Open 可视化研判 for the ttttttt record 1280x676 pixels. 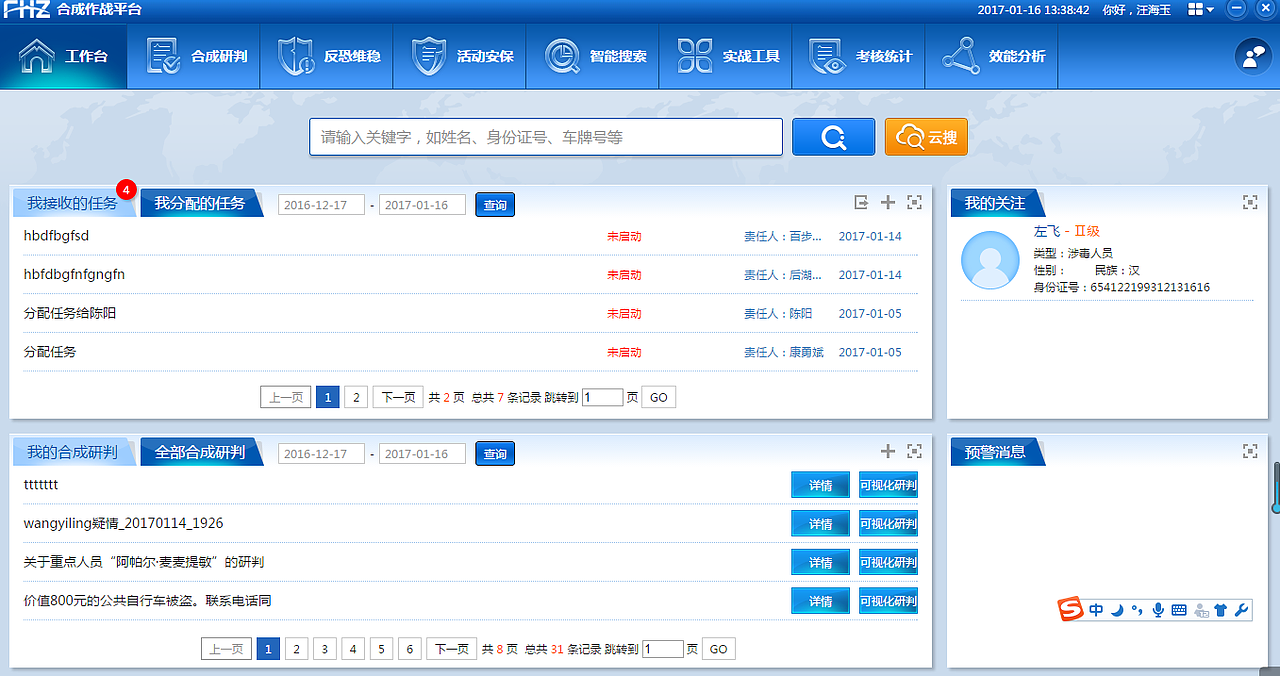[x=888, y=484]
